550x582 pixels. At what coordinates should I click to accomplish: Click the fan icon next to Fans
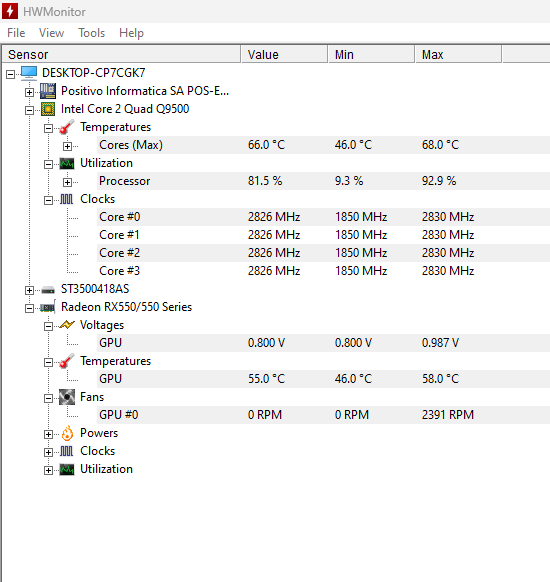click(67, 397)
